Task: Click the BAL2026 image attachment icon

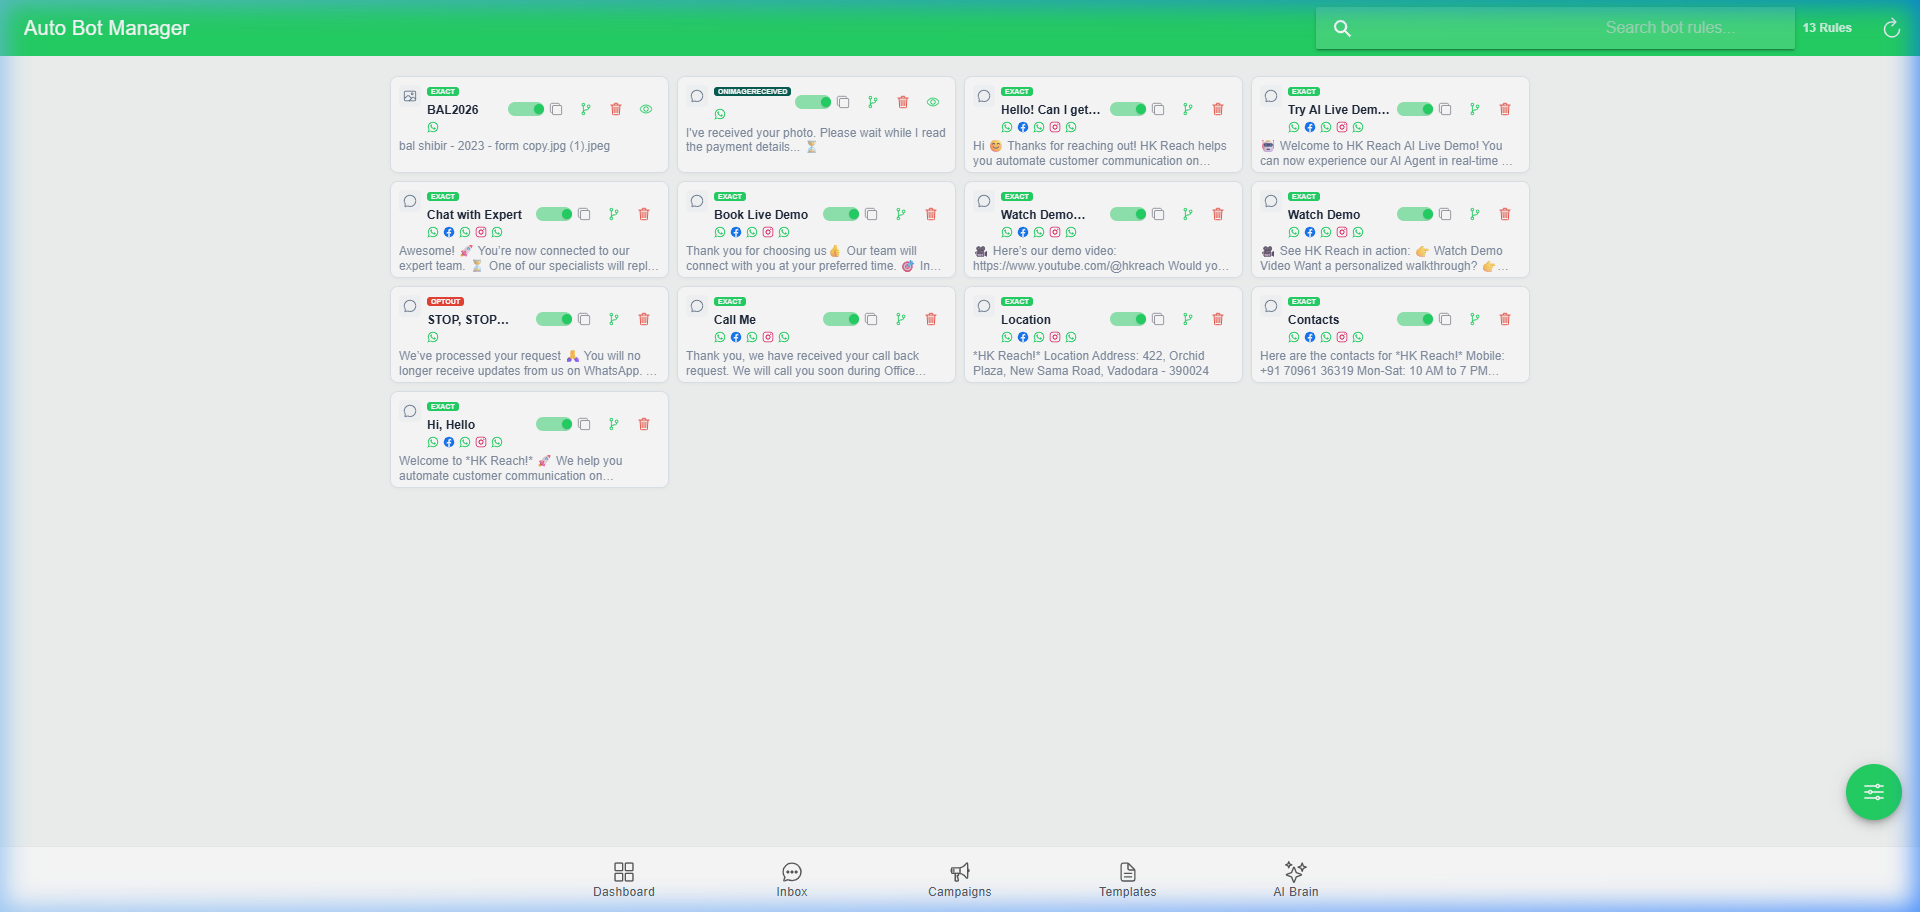Action: point(410,96)
